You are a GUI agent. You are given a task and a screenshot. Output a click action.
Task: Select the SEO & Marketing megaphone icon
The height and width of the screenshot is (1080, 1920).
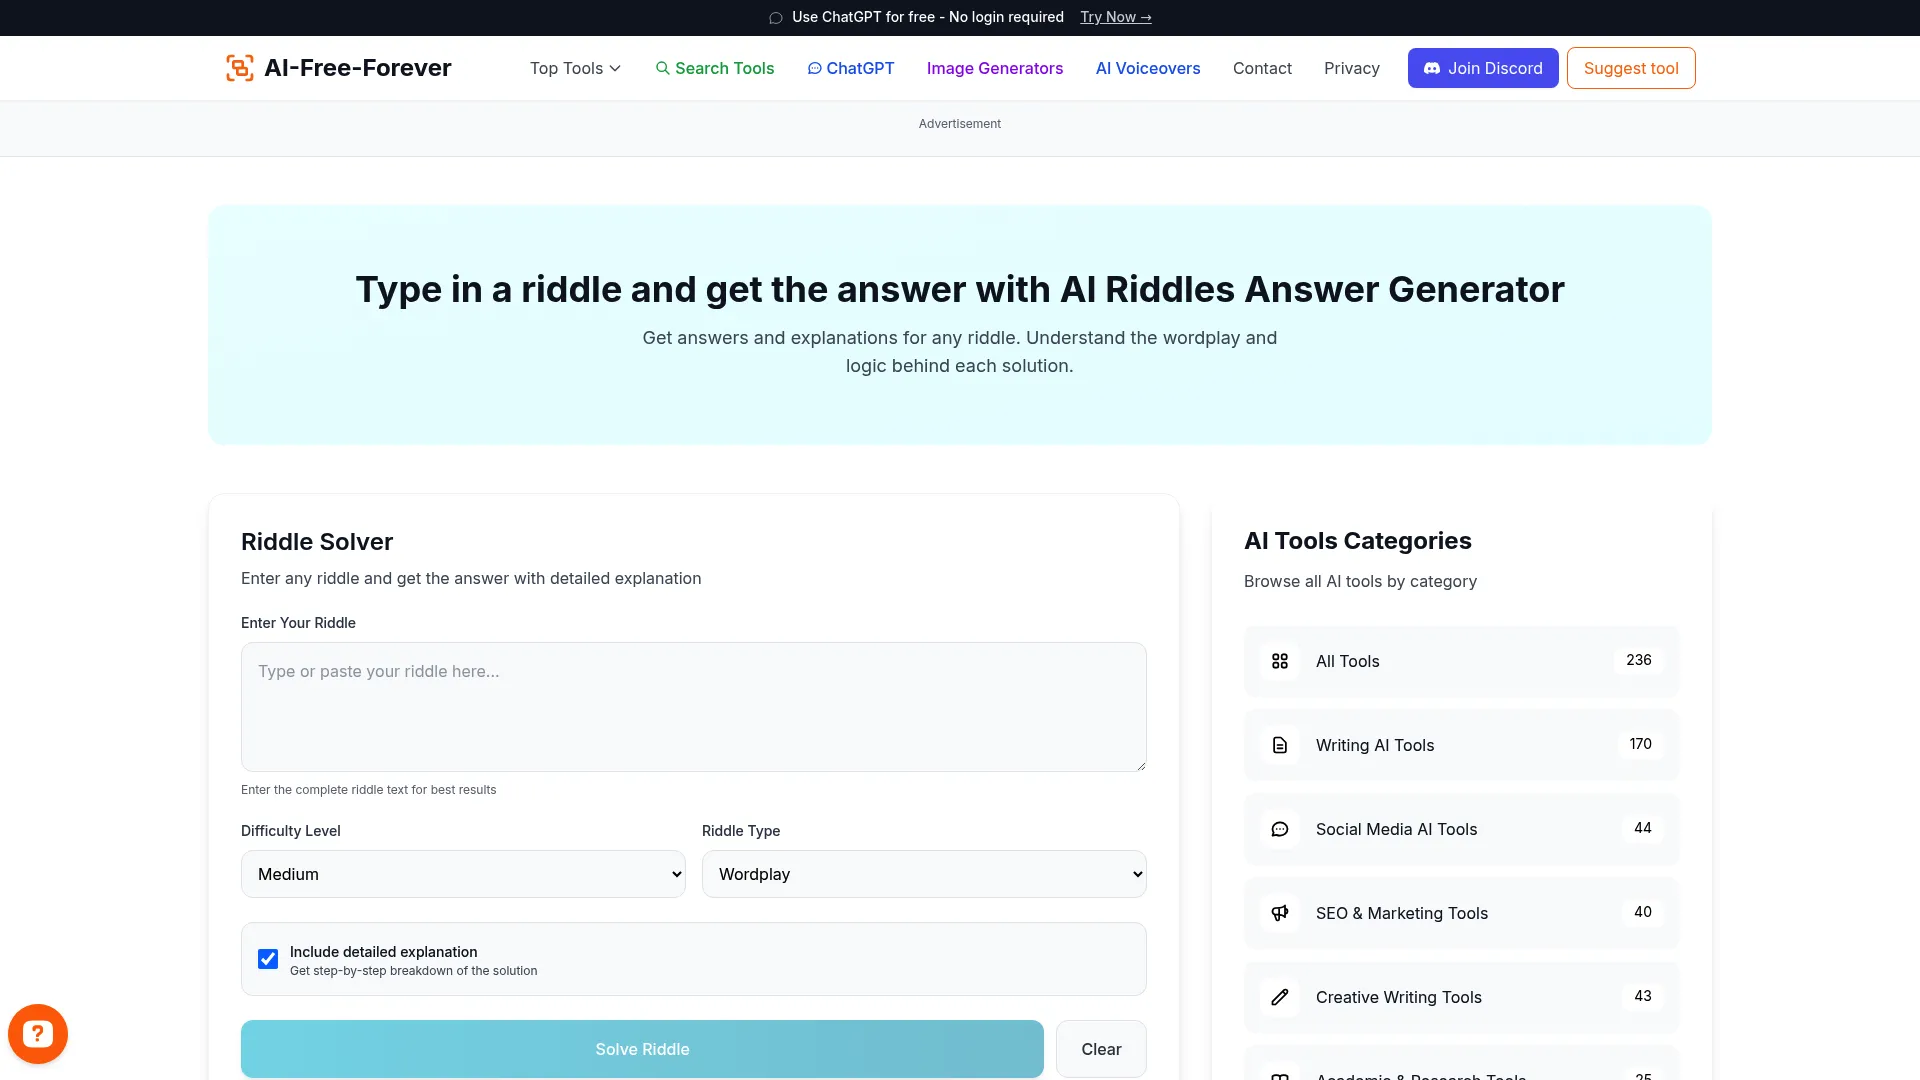click(x=1280, y=913)
